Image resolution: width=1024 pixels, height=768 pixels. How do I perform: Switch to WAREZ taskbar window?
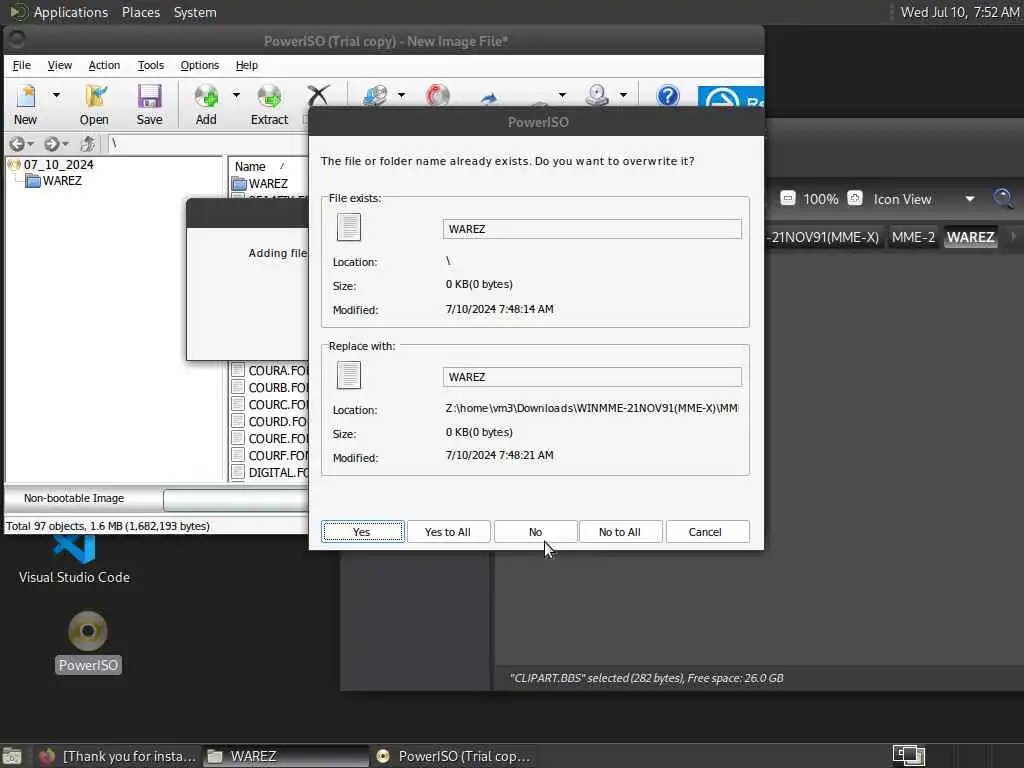(x=285, y=756)
